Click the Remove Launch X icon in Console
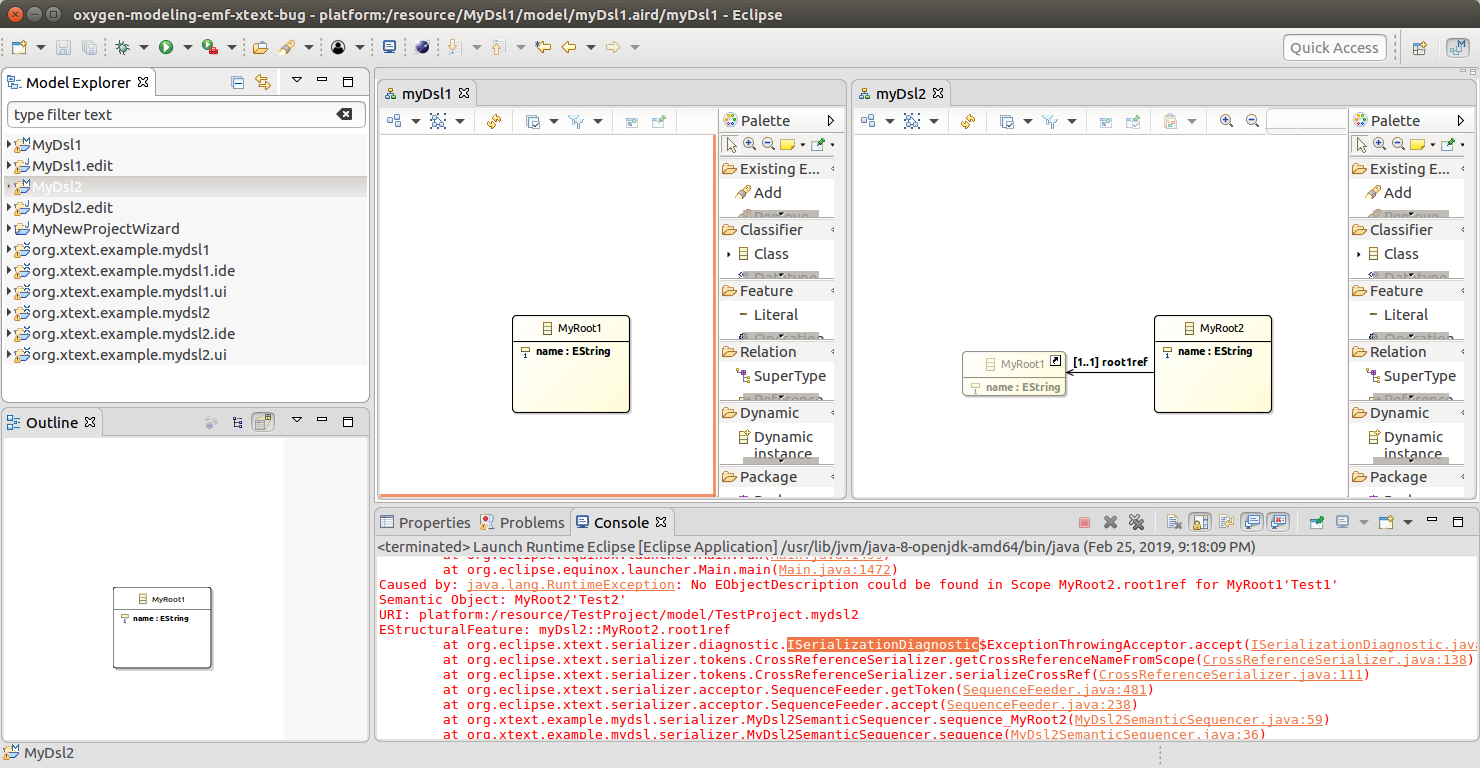This screenshot has width=1480, height=768. pyautogui.click(x=1110, y=522)
